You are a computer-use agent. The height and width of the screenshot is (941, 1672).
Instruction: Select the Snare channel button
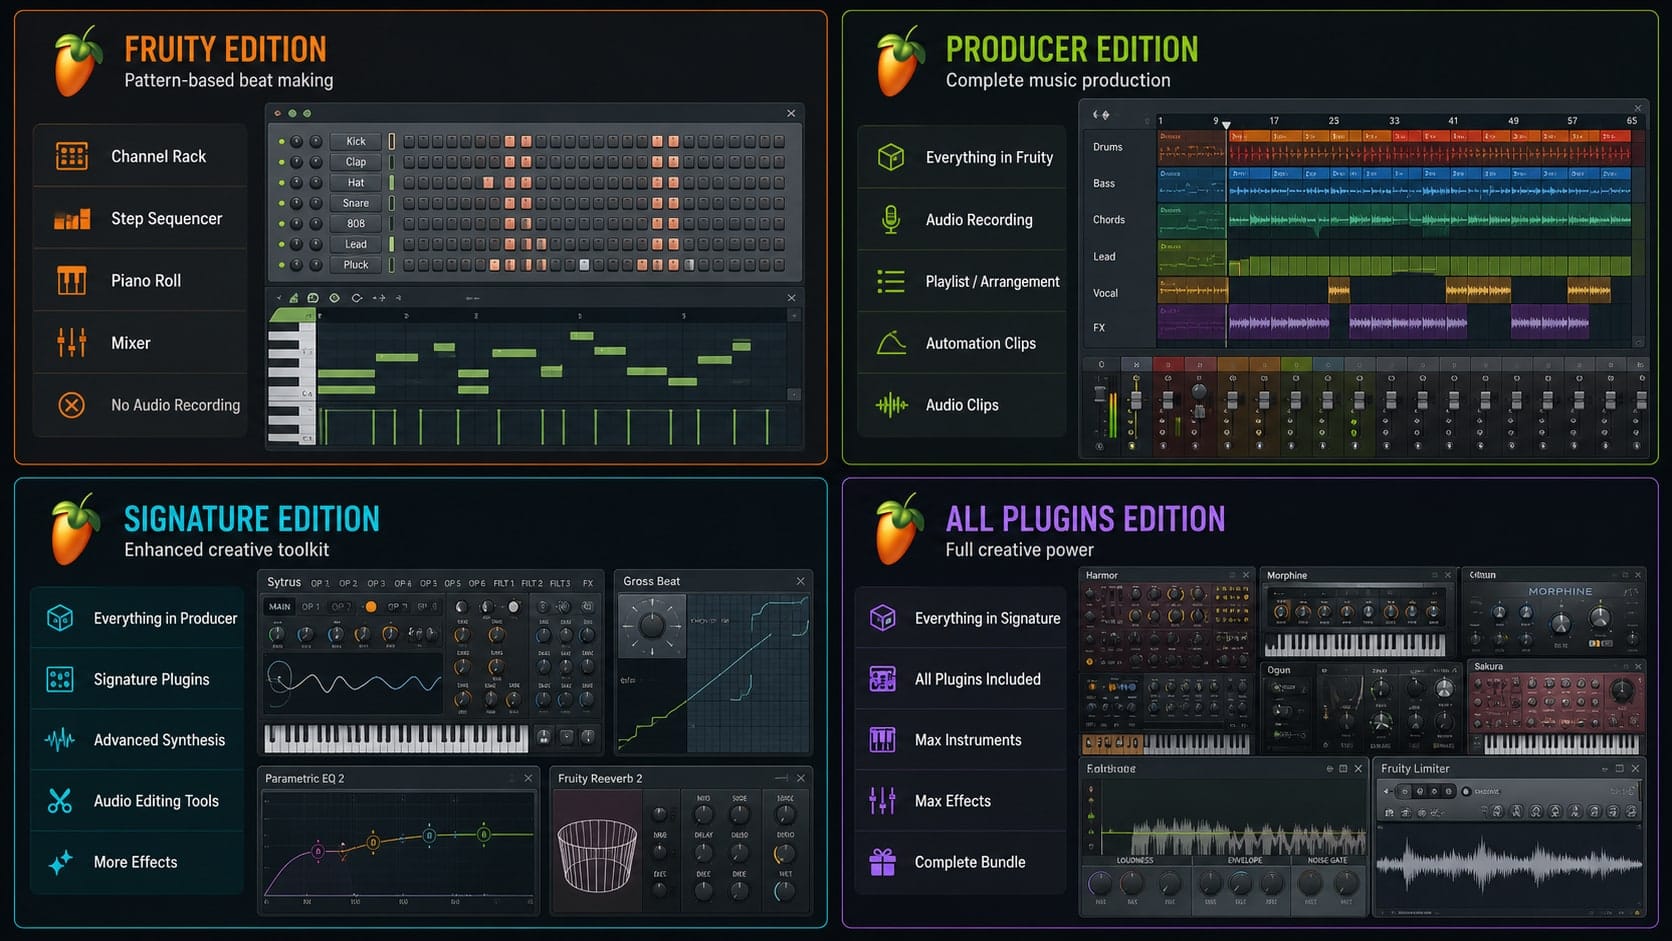click(356, 203)
